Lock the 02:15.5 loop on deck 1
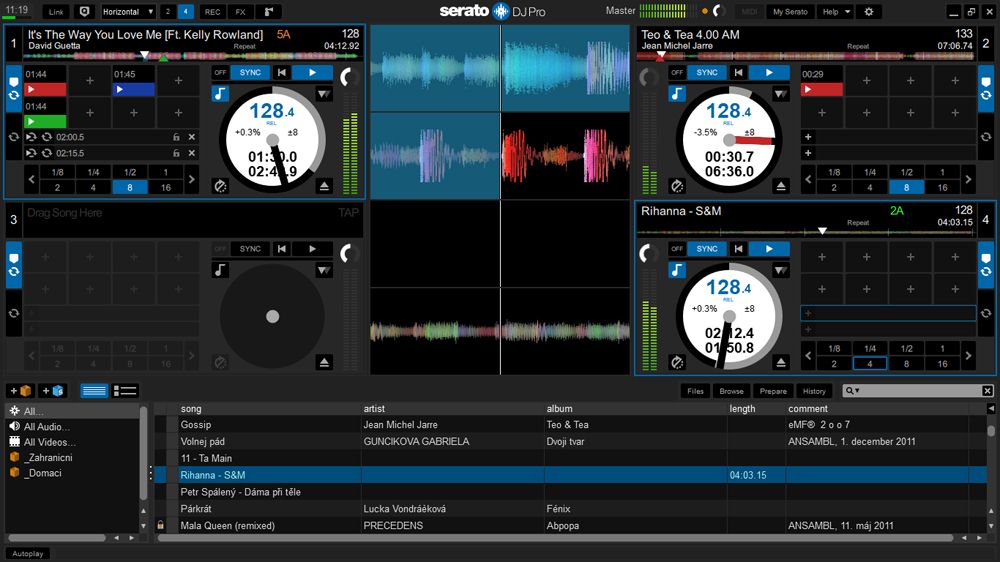1000x562 pixels. 177,153
